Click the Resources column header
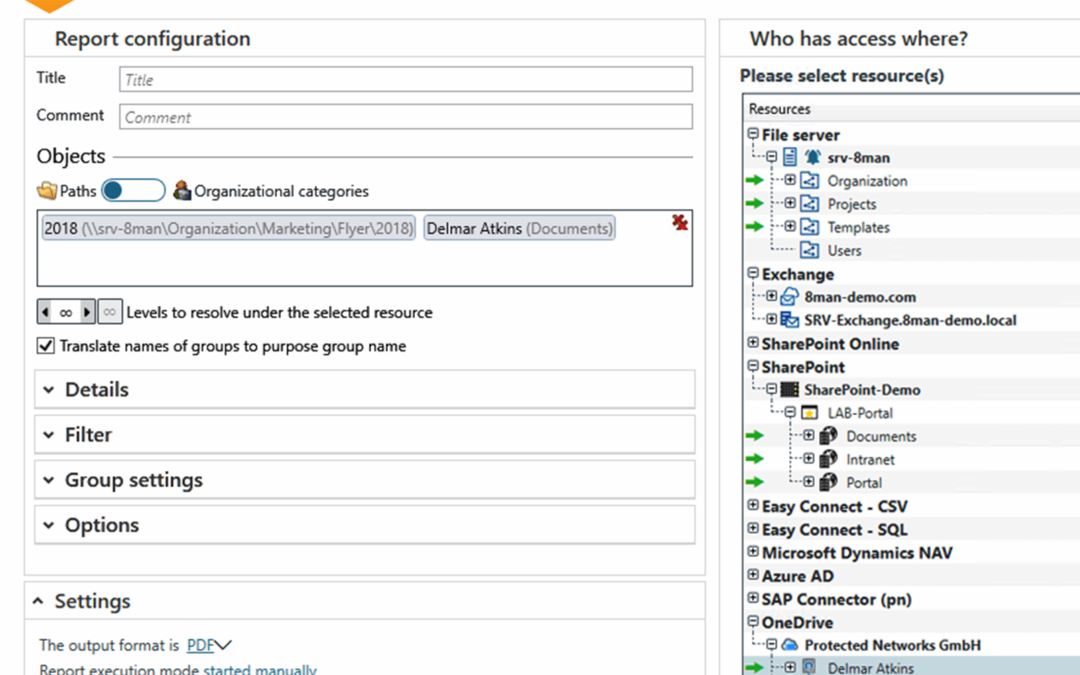This screenshot has width=1080, height=675. coord(911,109)
